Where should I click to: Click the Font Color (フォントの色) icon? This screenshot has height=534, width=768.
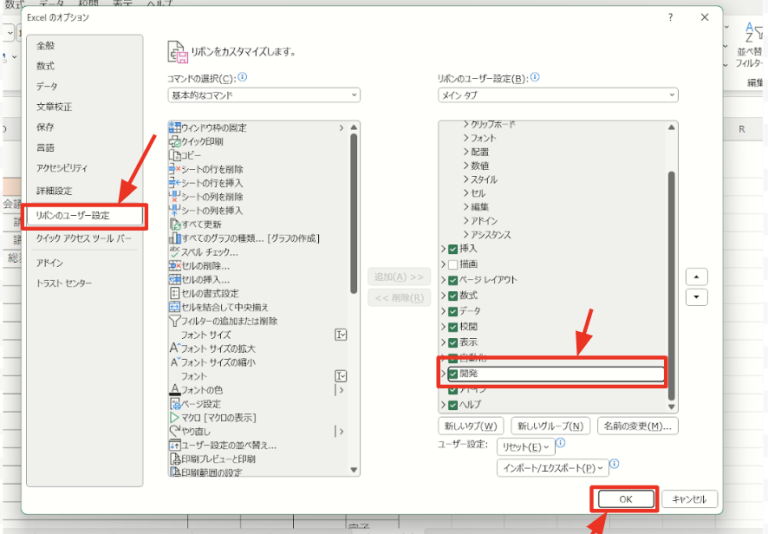click(x=175, y=389)
